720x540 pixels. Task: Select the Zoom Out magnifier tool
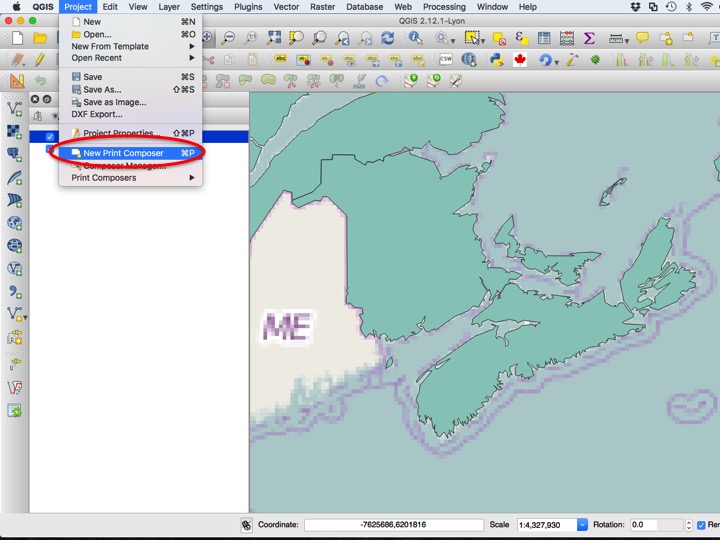[228, 38]
